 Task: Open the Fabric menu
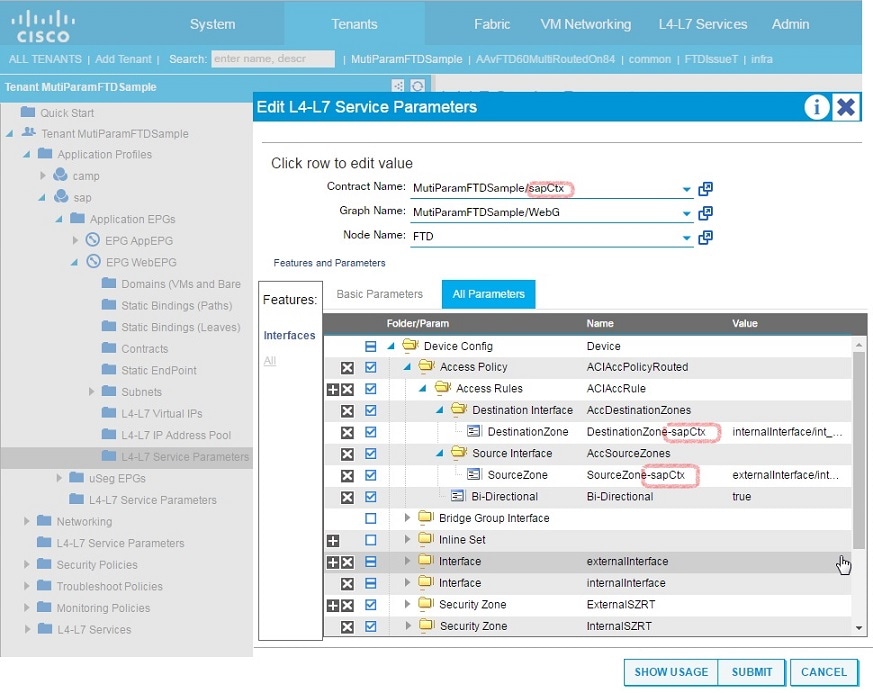[492, 24]
